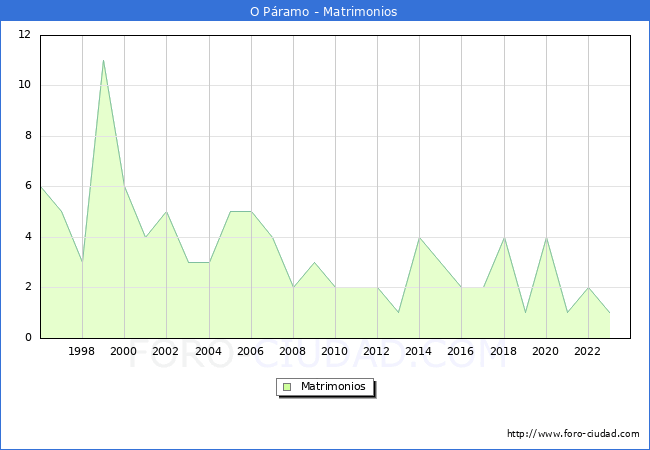Click the 1999 peak point at value 11

pos(103,60)
